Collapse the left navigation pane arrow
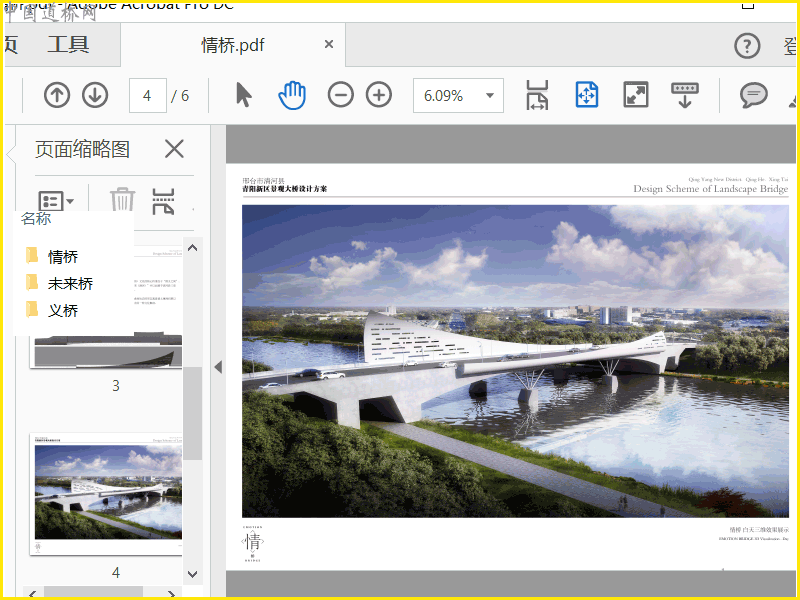Viewport: 800px width, 600px height. coord(218,367)
